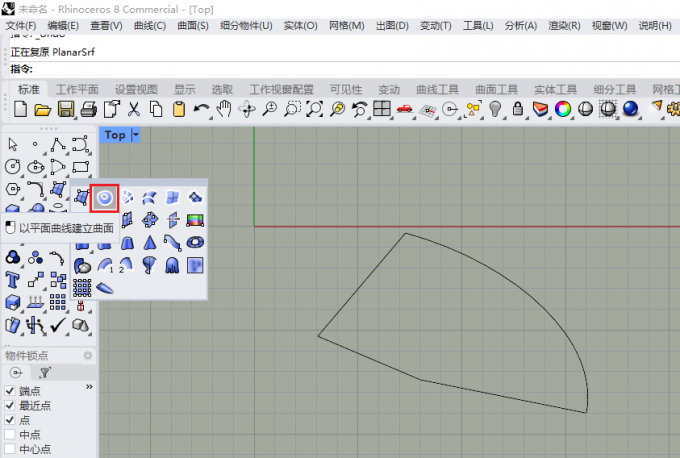The width and height of the screenshot is (680, 458).
Task: Select the Polygon tool
Action: (13, 189)
